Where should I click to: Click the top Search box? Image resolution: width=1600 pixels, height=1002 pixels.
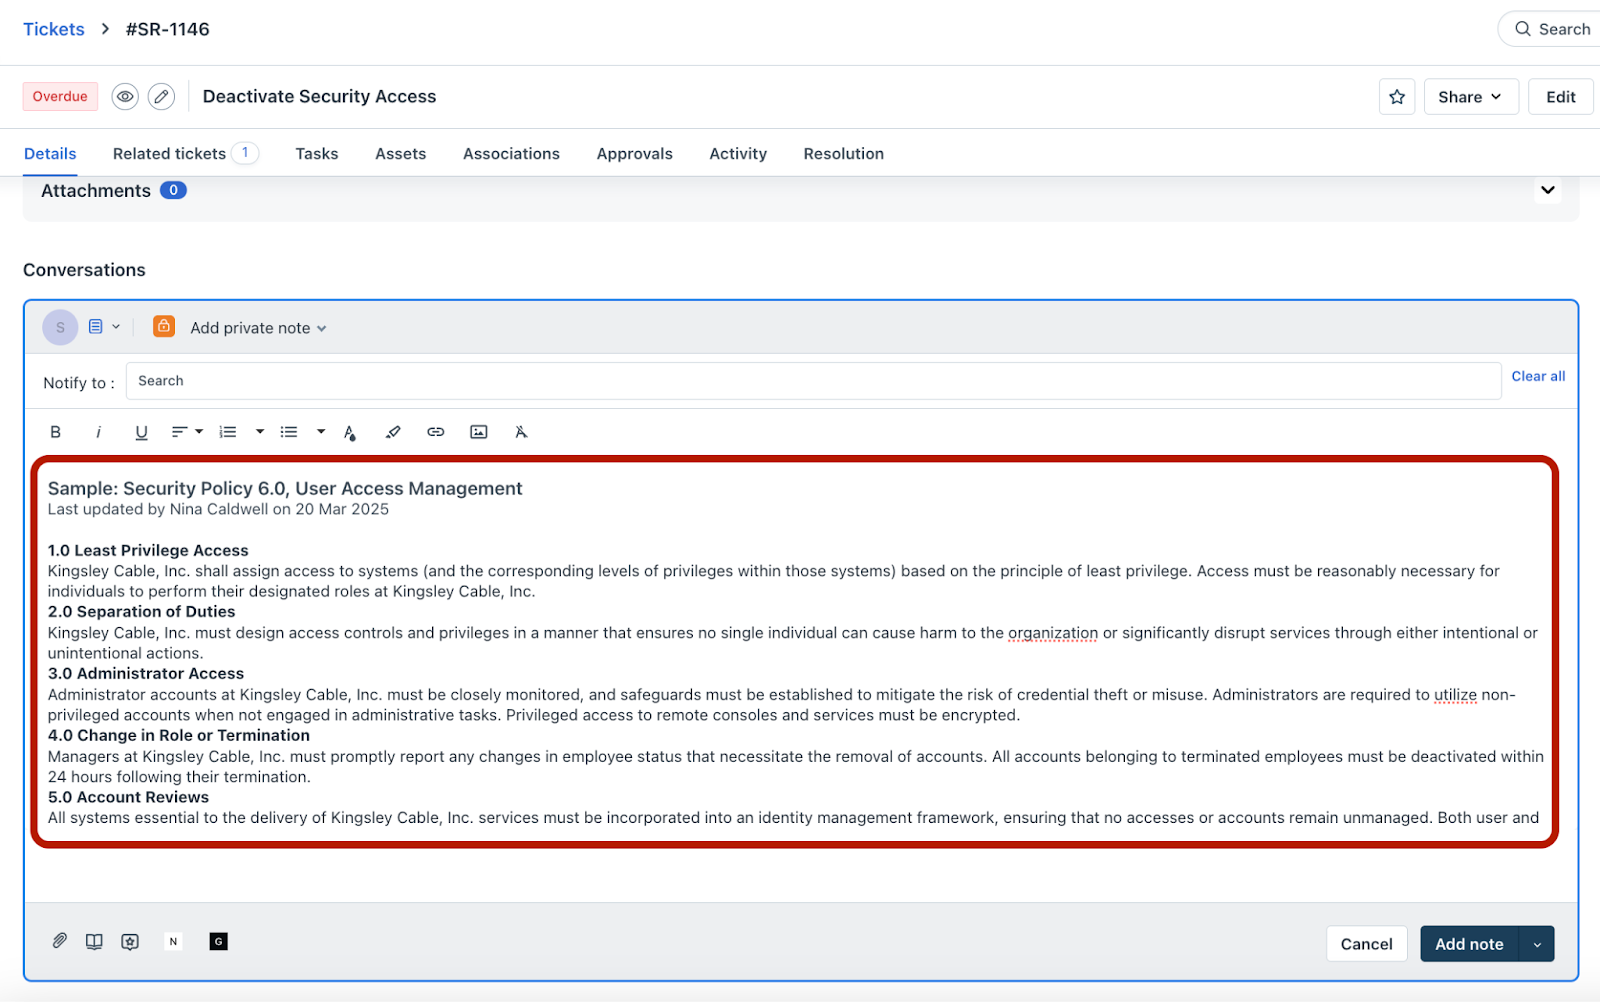1549,29
